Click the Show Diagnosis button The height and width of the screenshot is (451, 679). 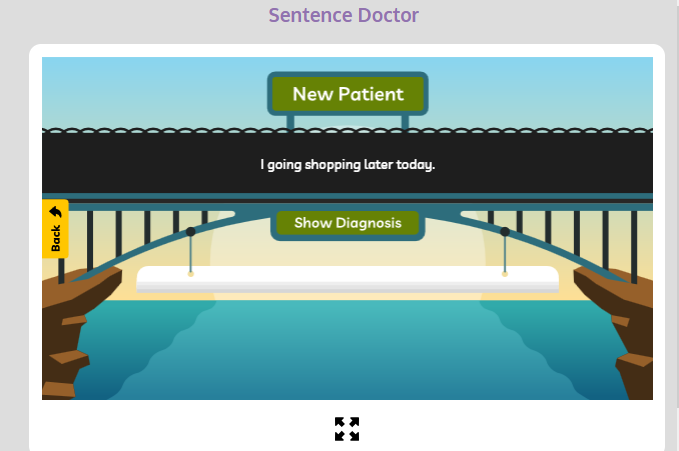tap(348, 223)
